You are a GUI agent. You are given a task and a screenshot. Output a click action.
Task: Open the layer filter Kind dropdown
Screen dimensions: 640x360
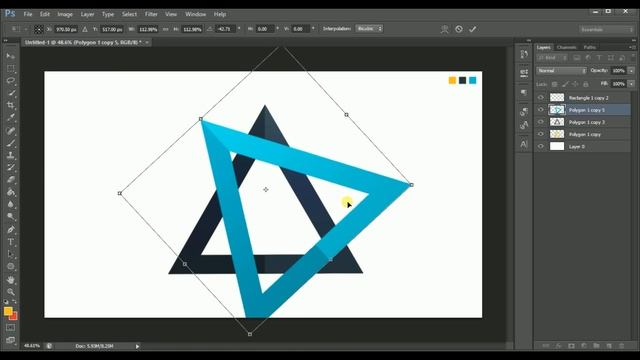(552, 58)
